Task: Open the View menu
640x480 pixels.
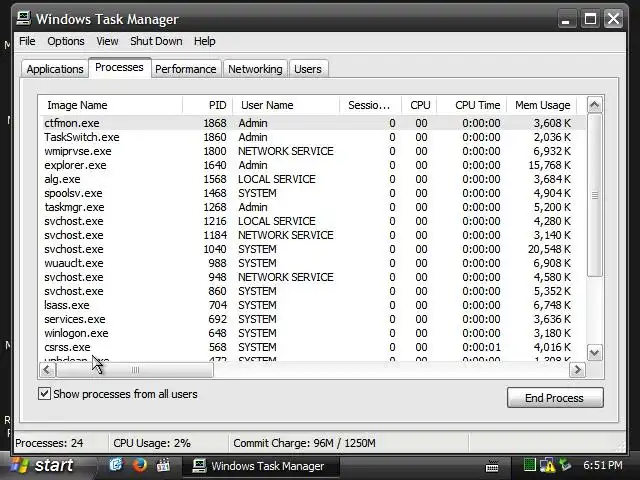Action: pos(107,41)
